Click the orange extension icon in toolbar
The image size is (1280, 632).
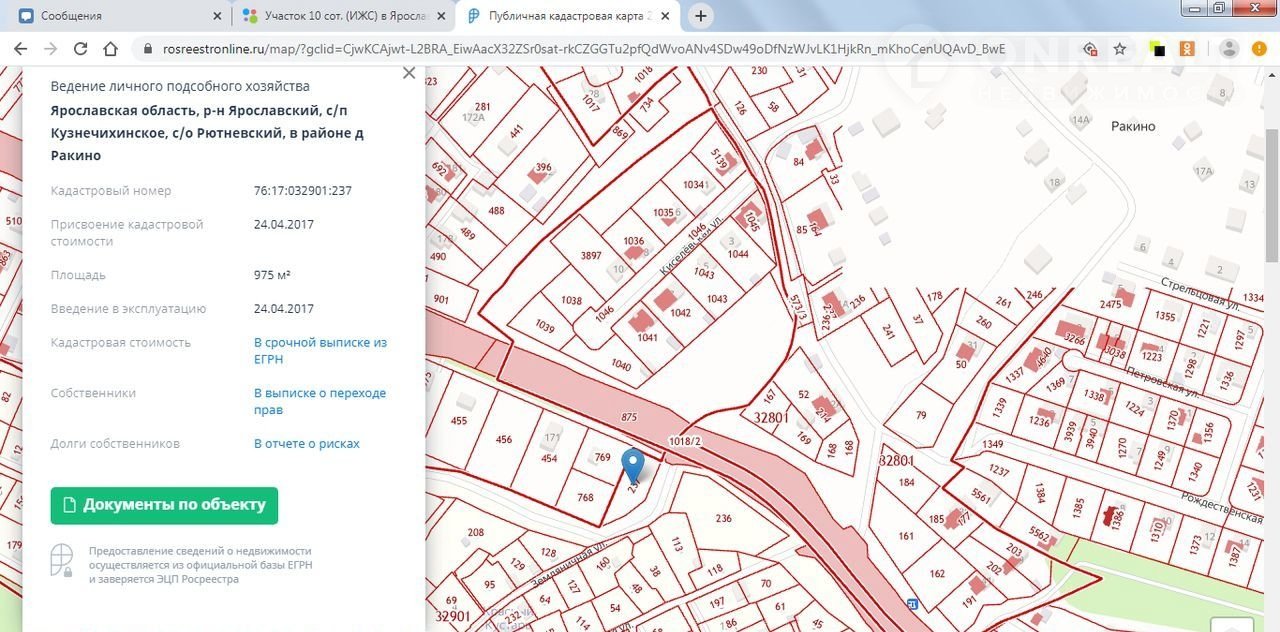(x=1187, y=49)
